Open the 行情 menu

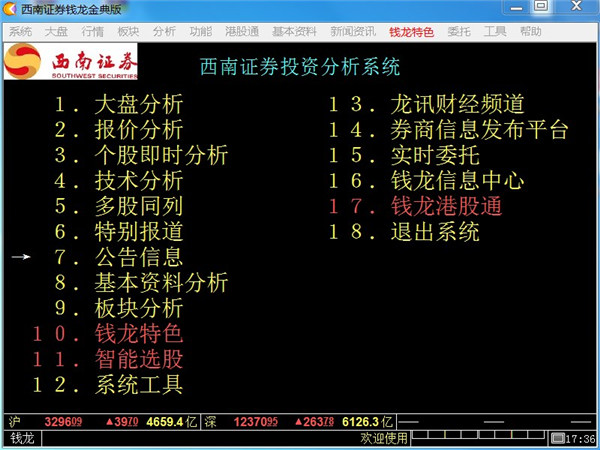[93, 31]
